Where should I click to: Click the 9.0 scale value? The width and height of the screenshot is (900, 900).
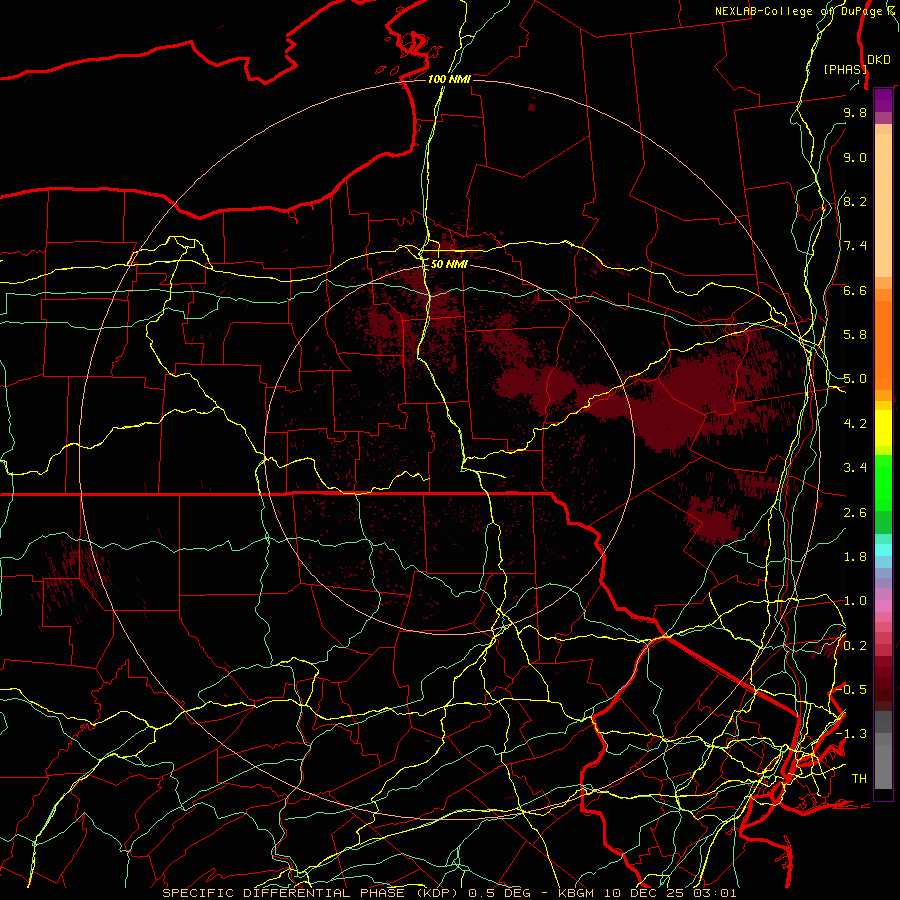coord(855,157)
